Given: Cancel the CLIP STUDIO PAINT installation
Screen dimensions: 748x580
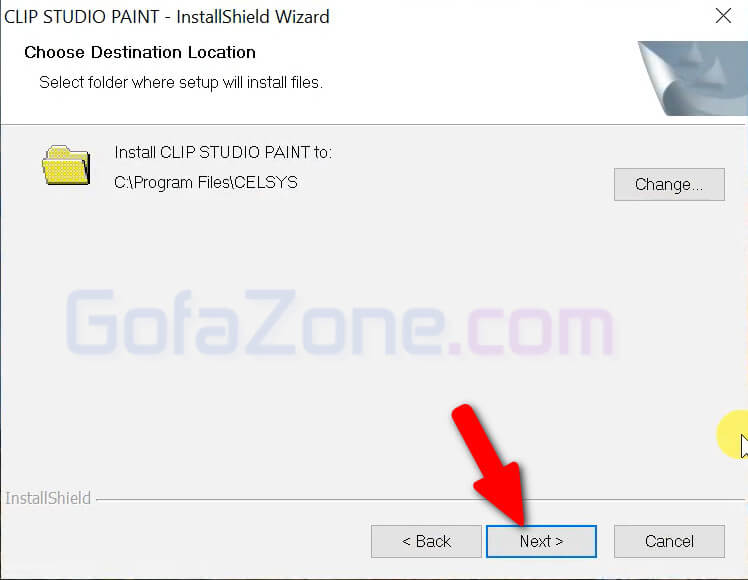Looking at the screenshot, I should point(669,541).
